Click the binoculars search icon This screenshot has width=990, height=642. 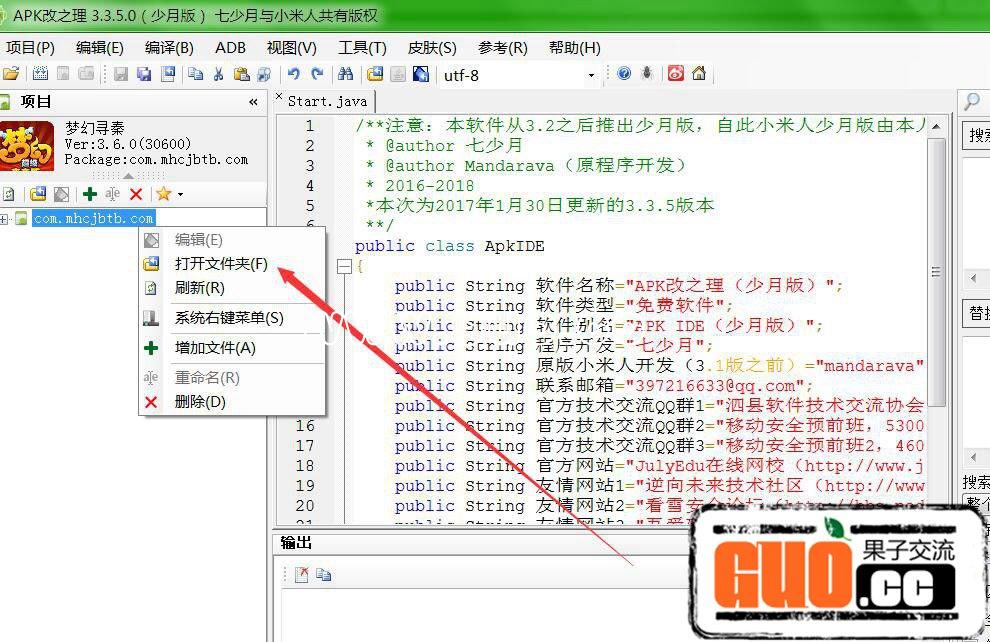pyautogui.click(x=345, y=74)
